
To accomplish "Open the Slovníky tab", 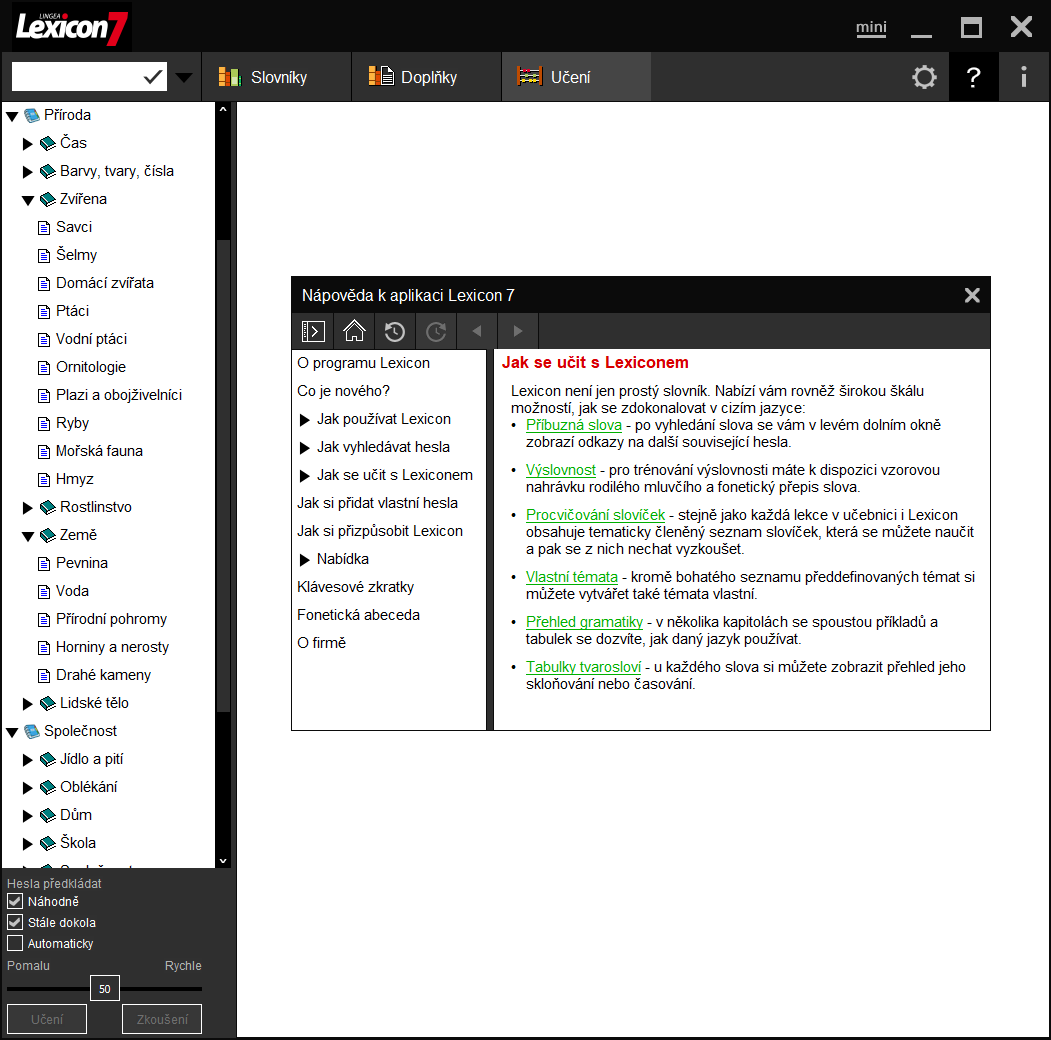I will point(277,77).
